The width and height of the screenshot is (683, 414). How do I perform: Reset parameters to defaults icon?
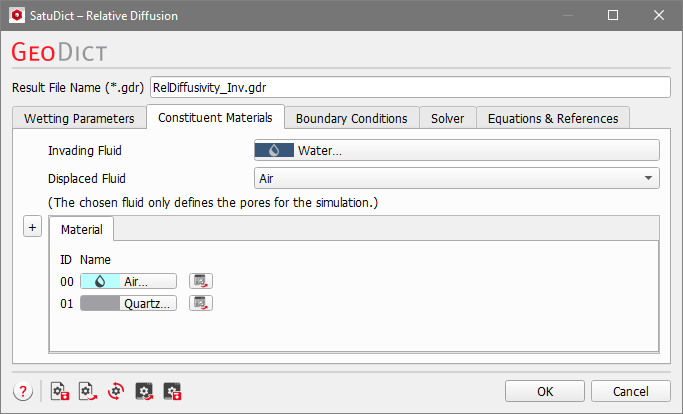click(x=116, y=391)
